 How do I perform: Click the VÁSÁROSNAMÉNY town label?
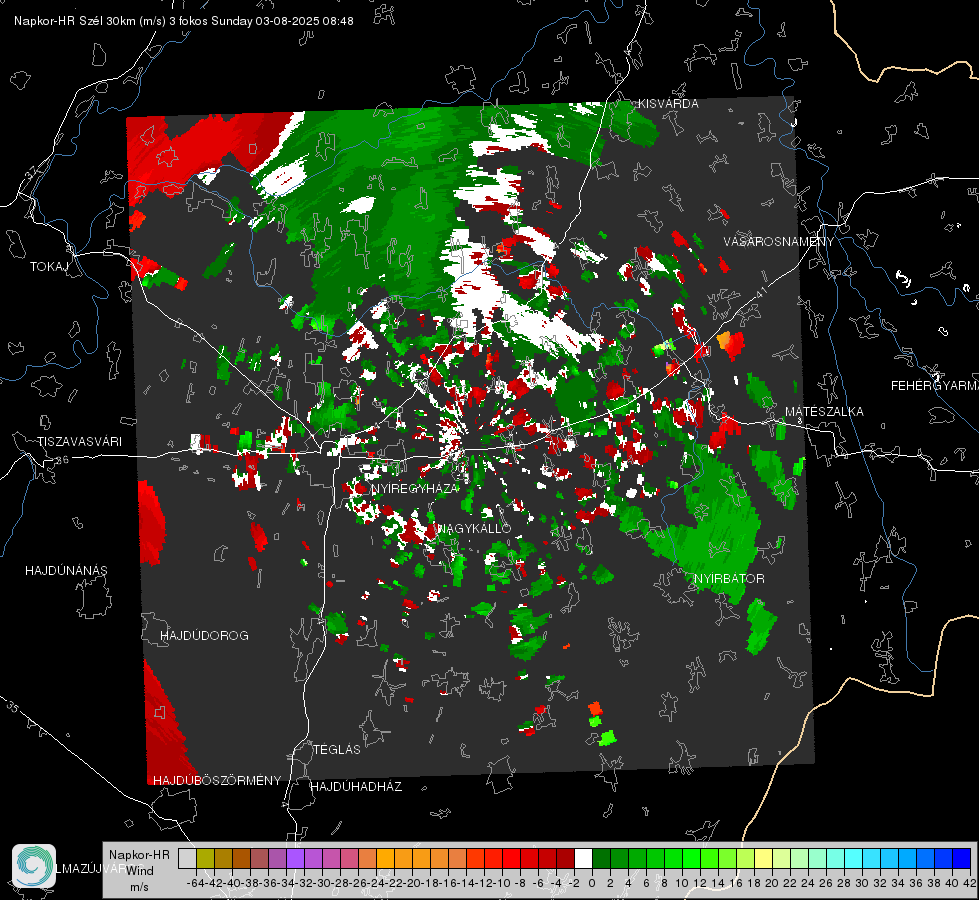(779, 242)
